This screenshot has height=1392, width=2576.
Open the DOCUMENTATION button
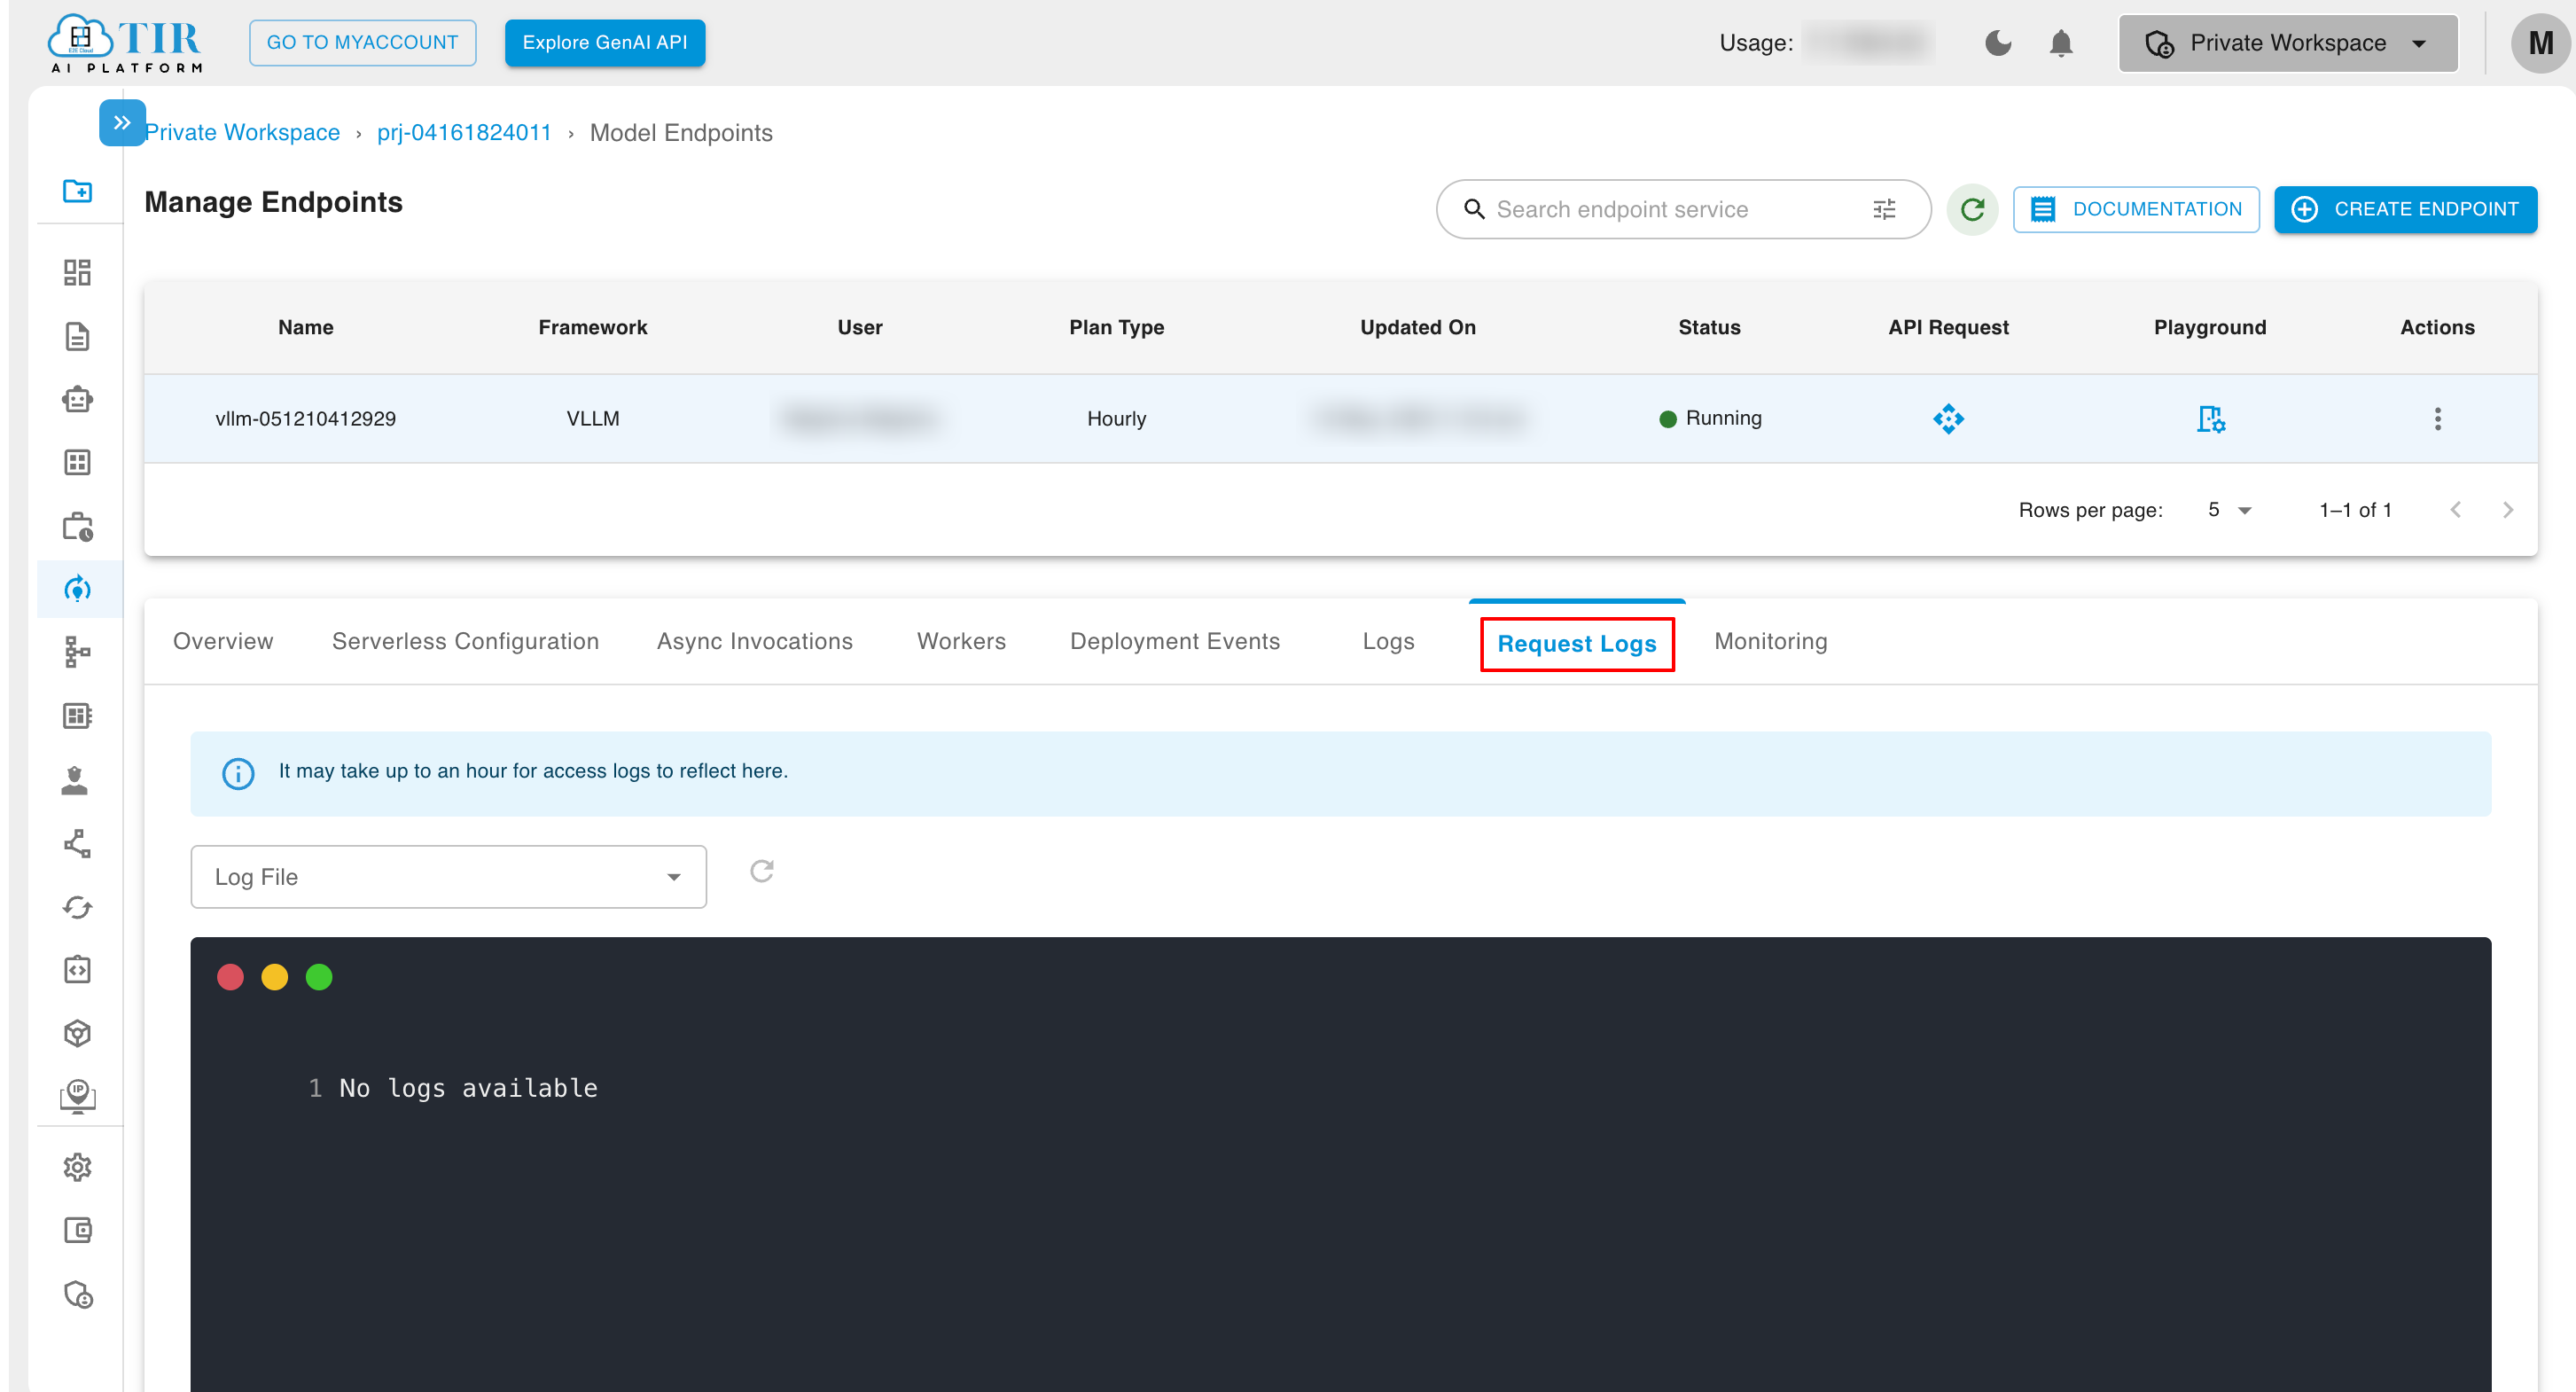[2135, 209]
